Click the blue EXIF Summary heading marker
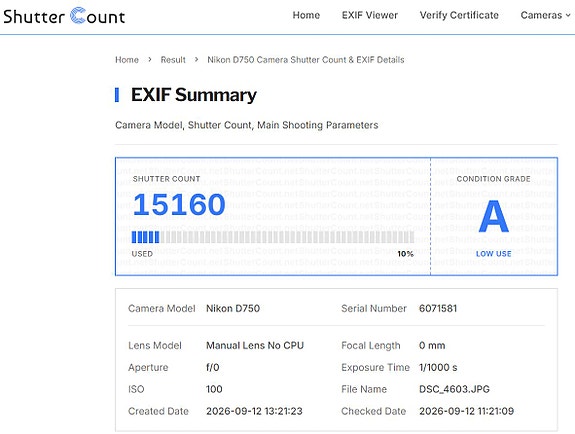 [117, 95]
